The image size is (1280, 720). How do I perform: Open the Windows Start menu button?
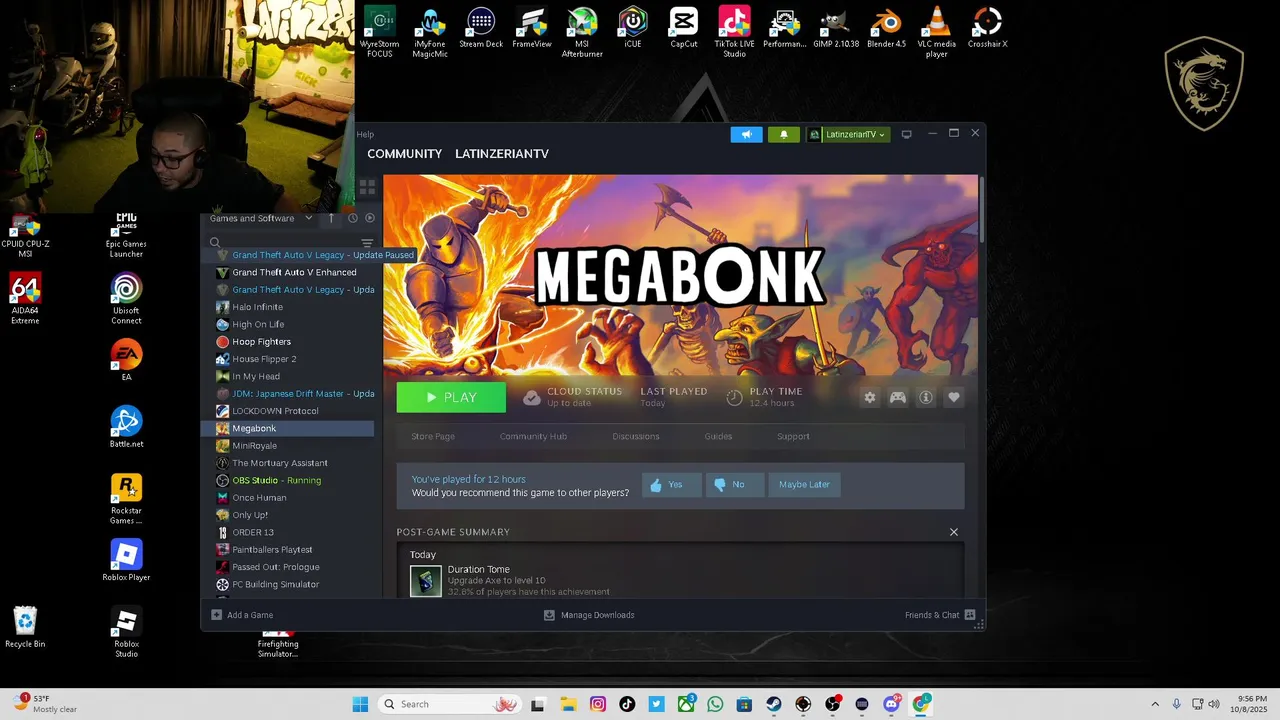(360, 704)
